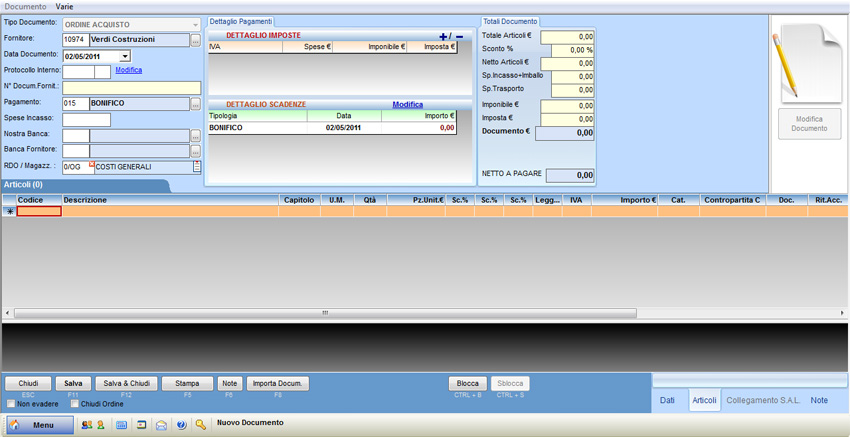Viewport: 850px width, 437px height.
Task: Tick the Chiudi Ordine checkbox
Action: (74, 404)
